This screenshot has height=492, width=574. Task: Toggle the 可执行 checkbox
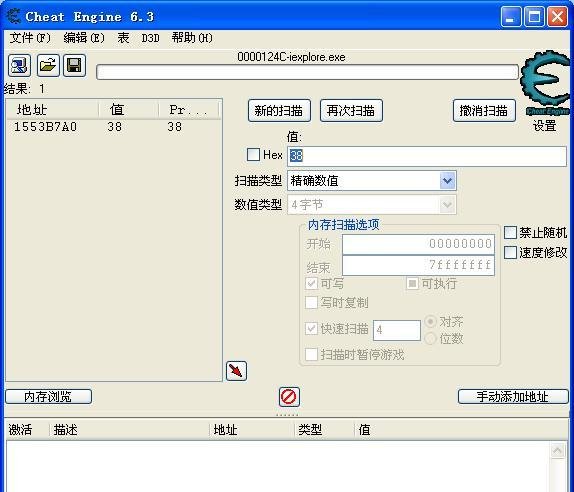[412, 283]
